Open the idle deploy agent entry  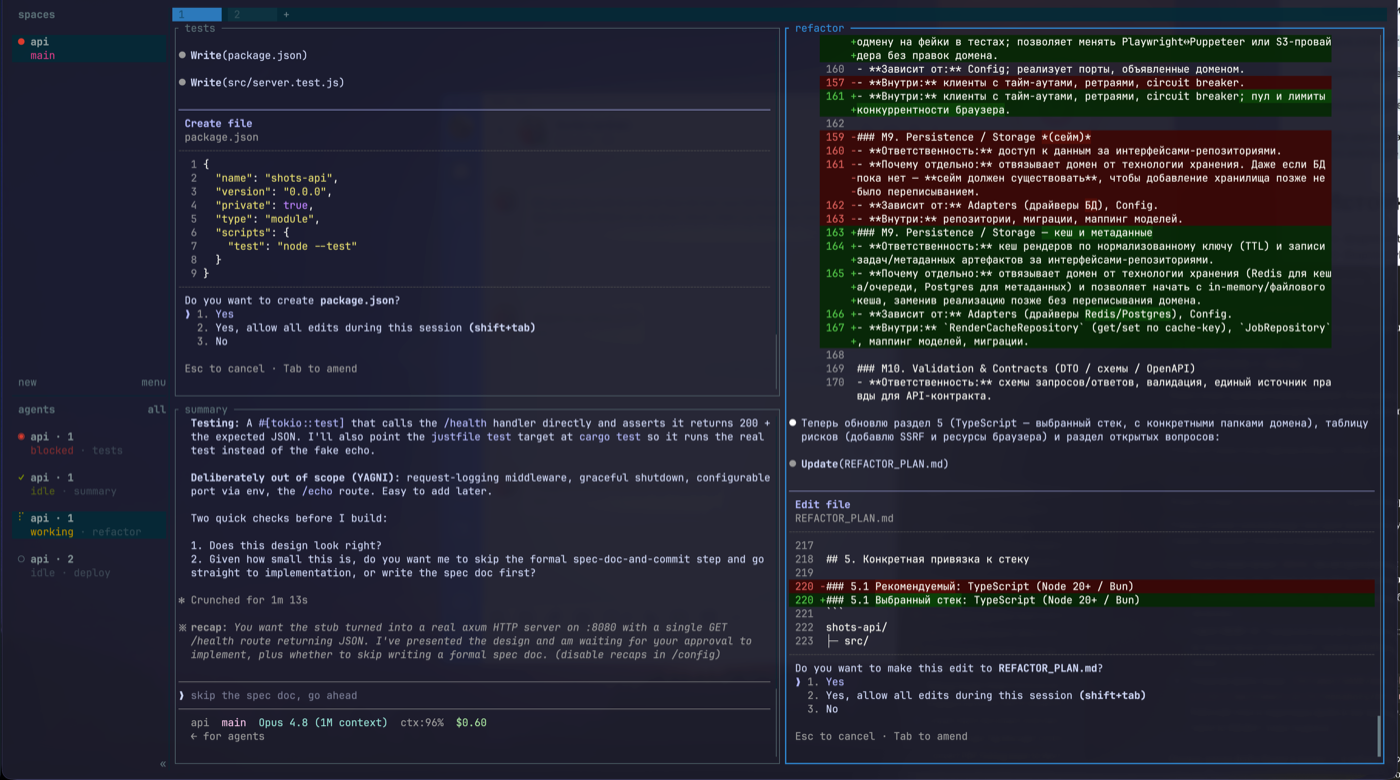point(90,566)
